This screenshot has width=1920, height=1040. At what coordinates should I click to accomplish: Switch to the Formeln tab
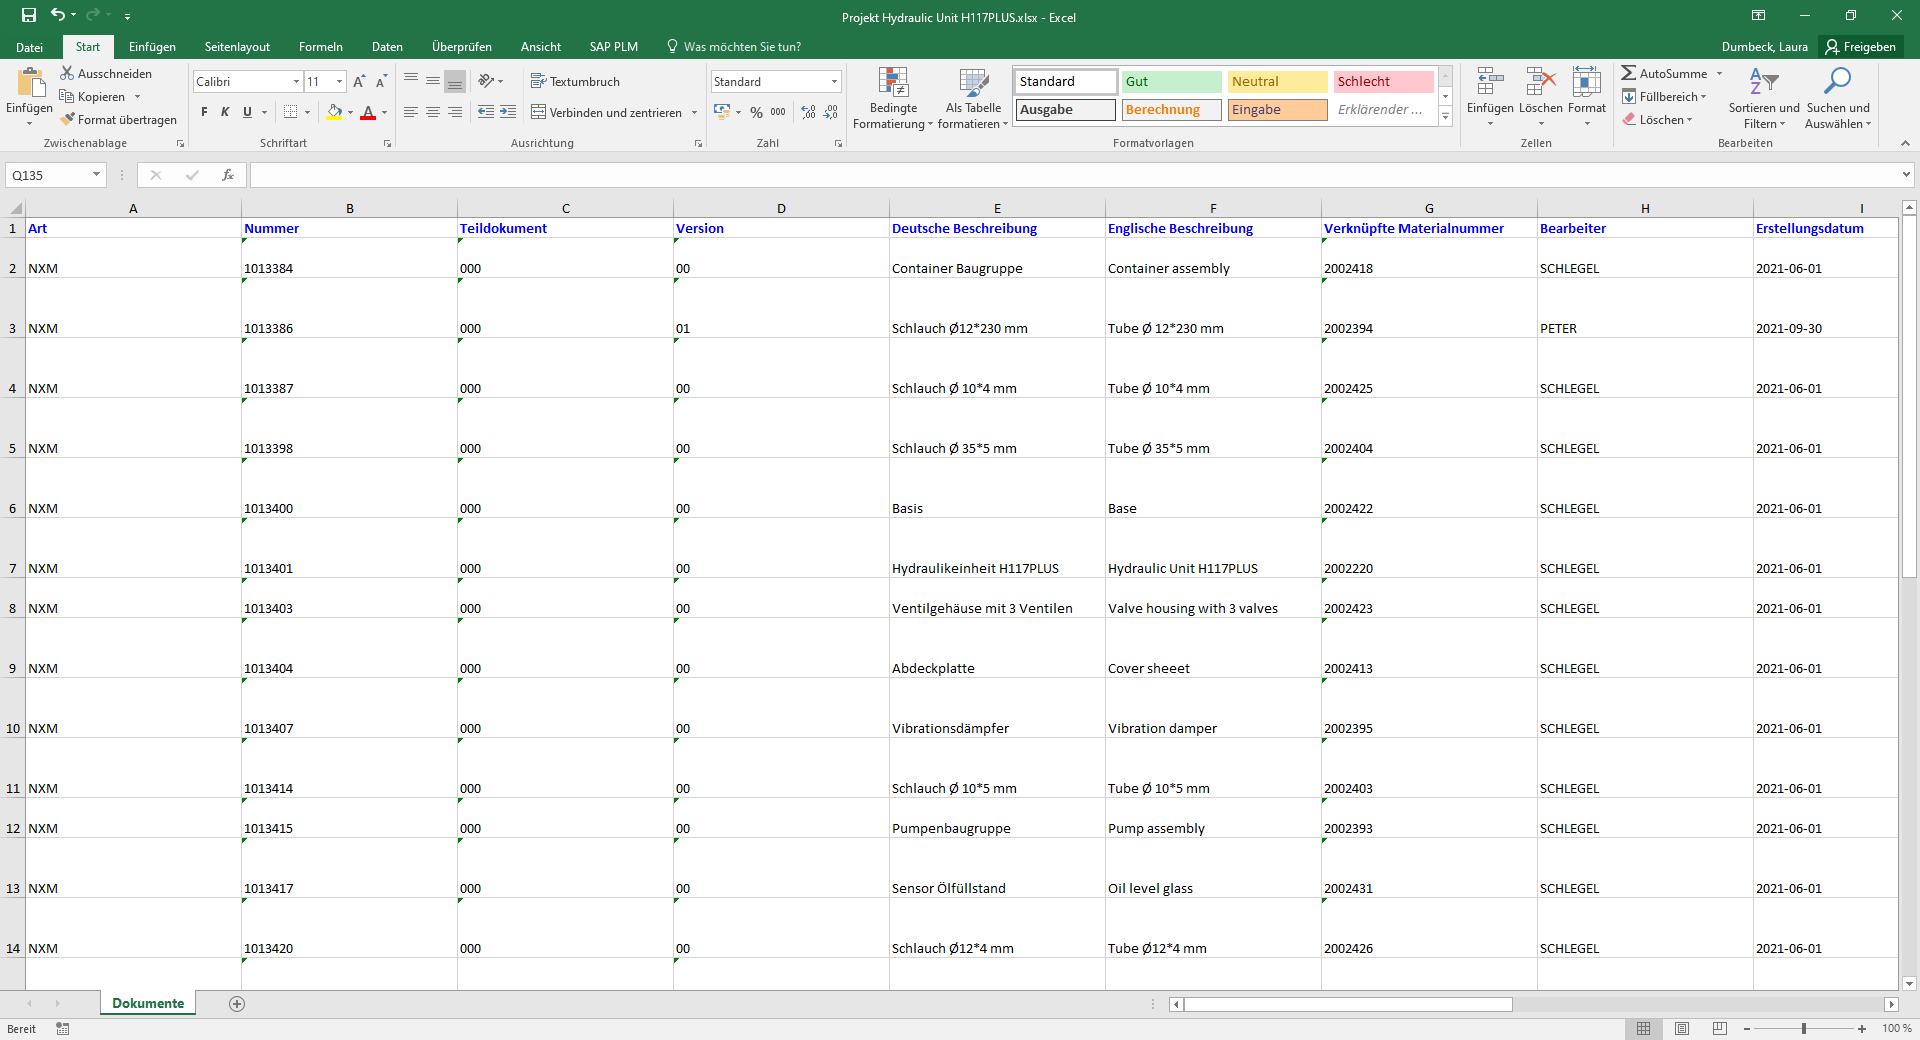click(320, 47)
